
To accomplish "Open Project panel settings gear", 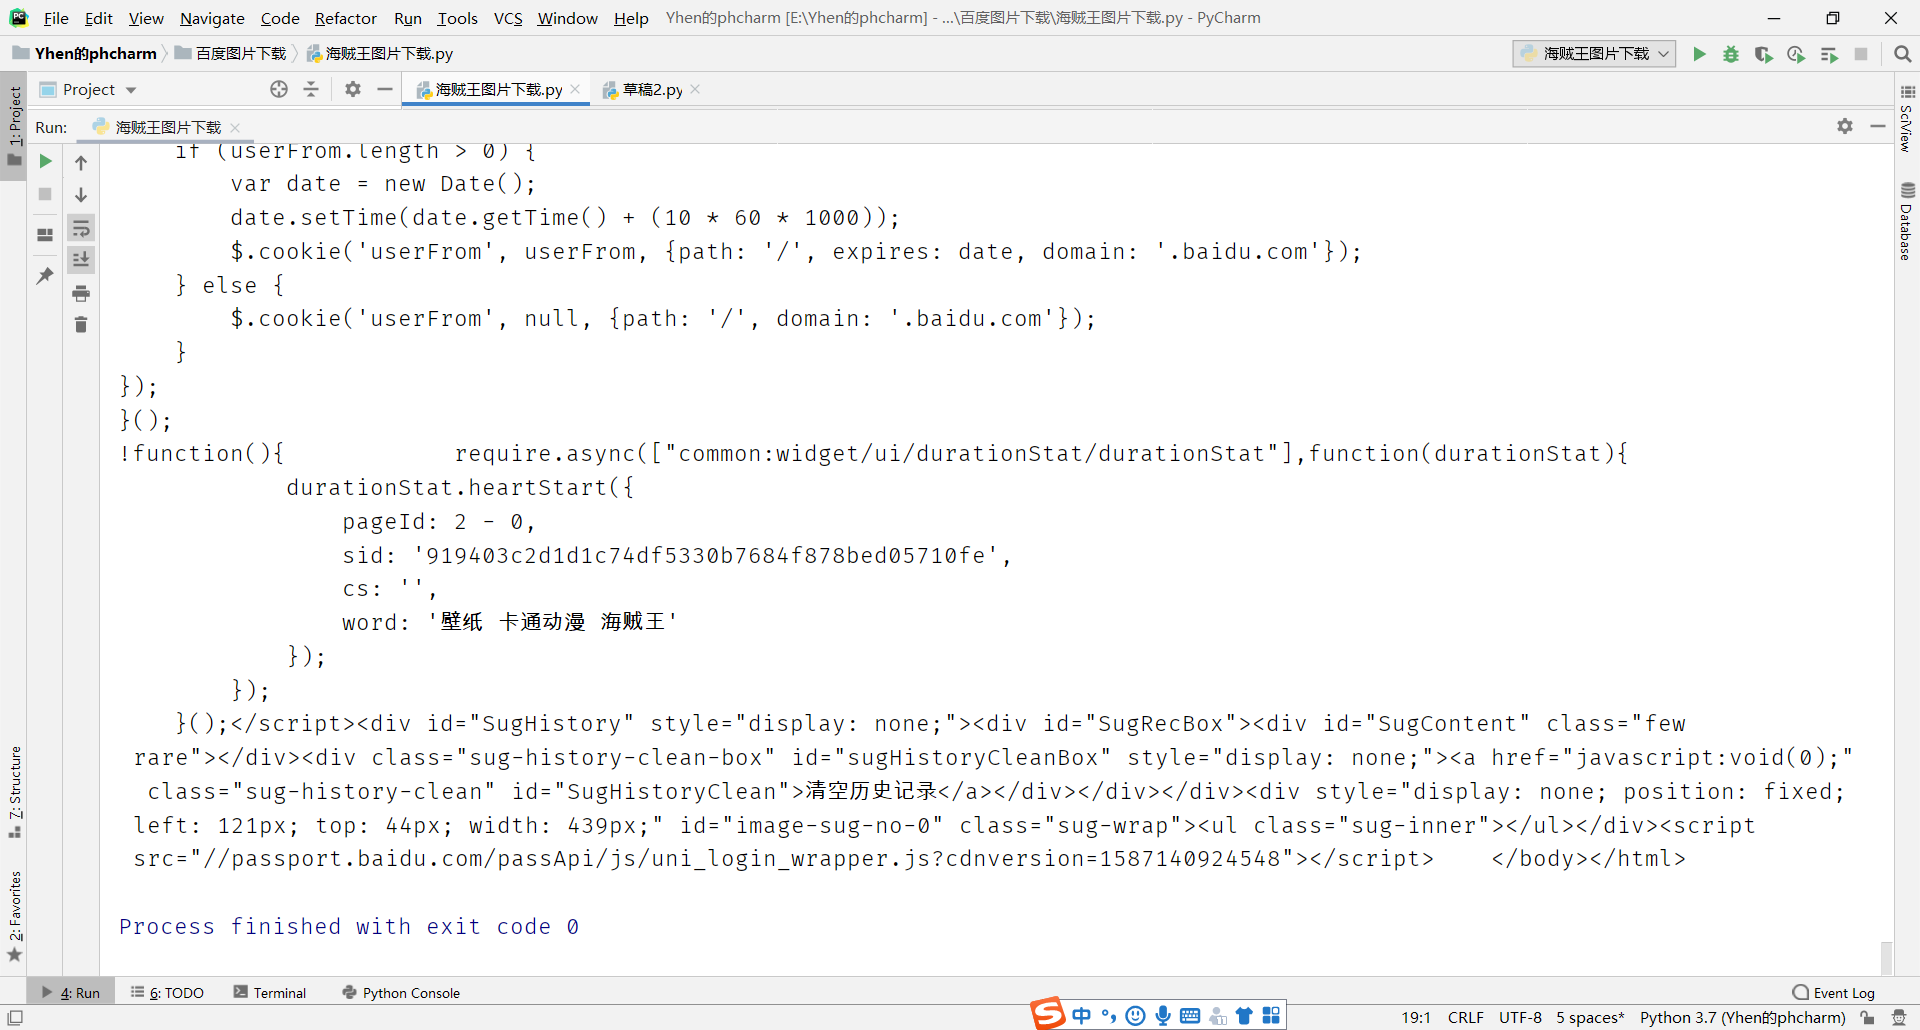I will (353, 89).
